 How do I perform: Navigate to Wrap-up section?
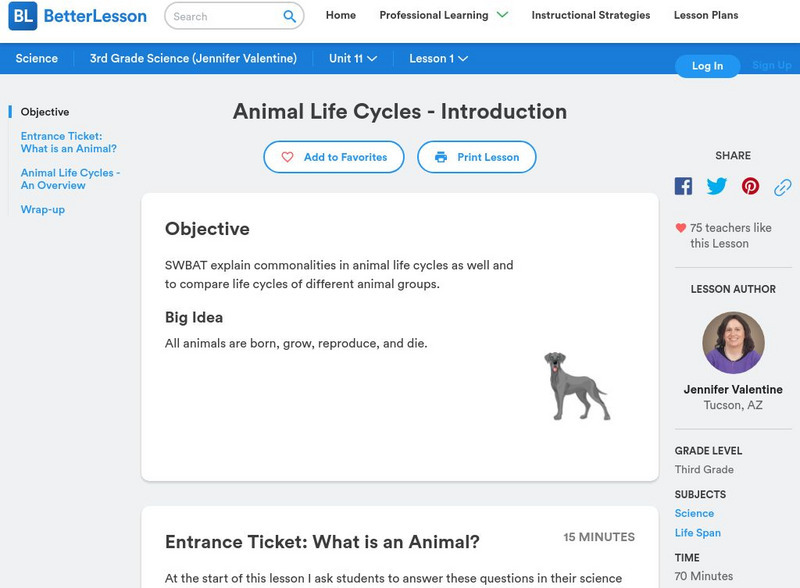(43, 209)
